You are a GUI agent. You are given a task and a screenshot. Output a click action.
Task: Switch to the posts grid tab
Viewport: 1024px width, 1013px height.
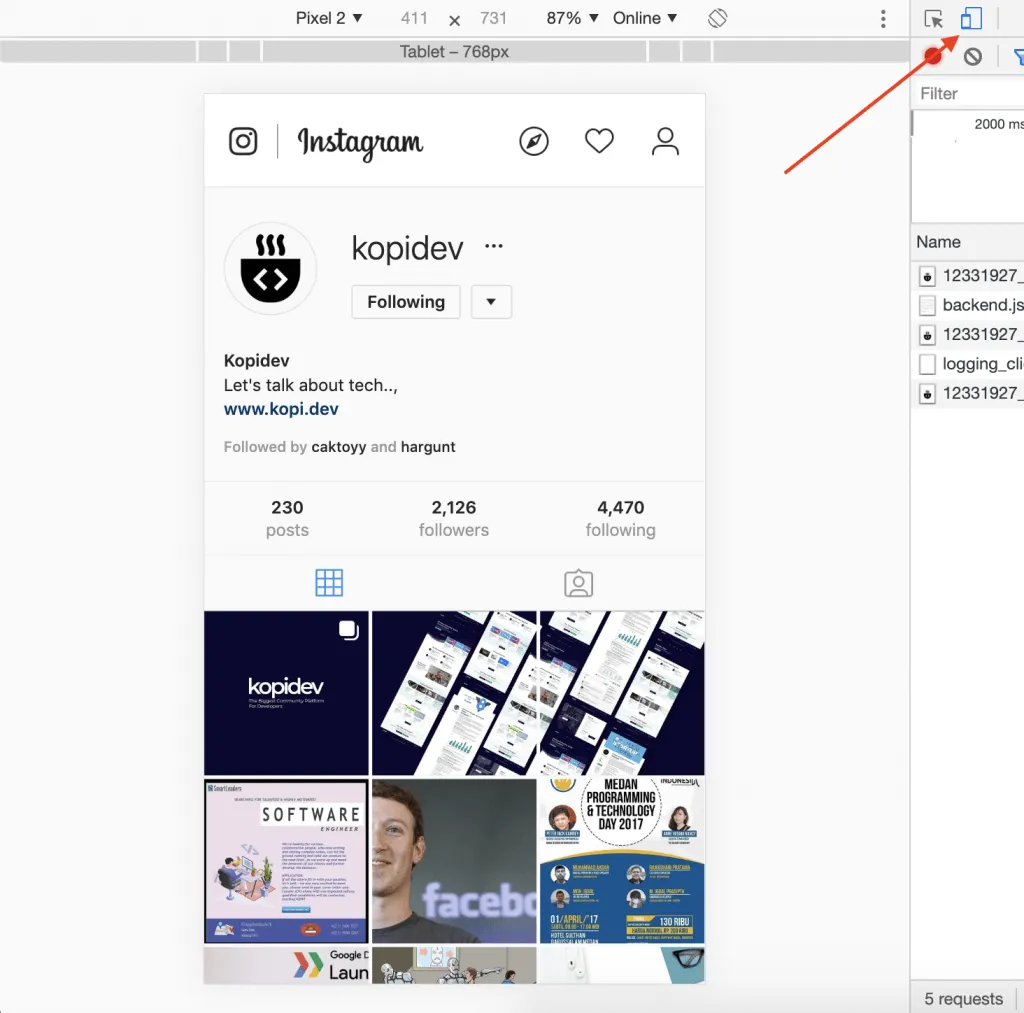point(329,582)
